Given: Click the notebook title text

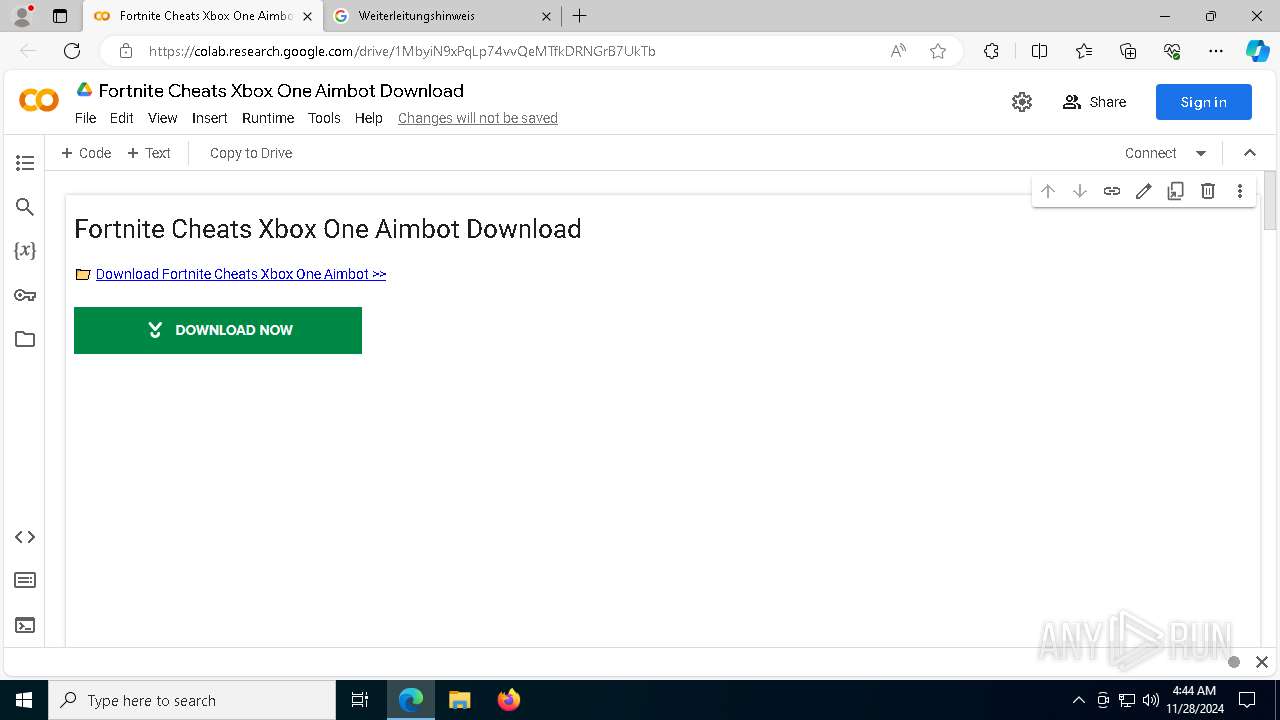Looking at the screenshot, I should pyautogui.click(x=281, y=91).
